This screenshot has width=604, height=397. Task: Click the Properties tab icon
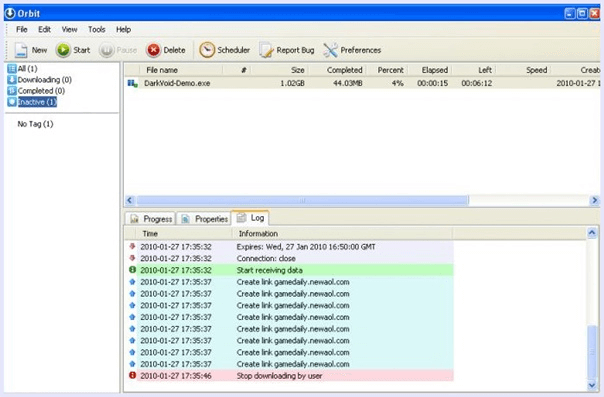185,219
